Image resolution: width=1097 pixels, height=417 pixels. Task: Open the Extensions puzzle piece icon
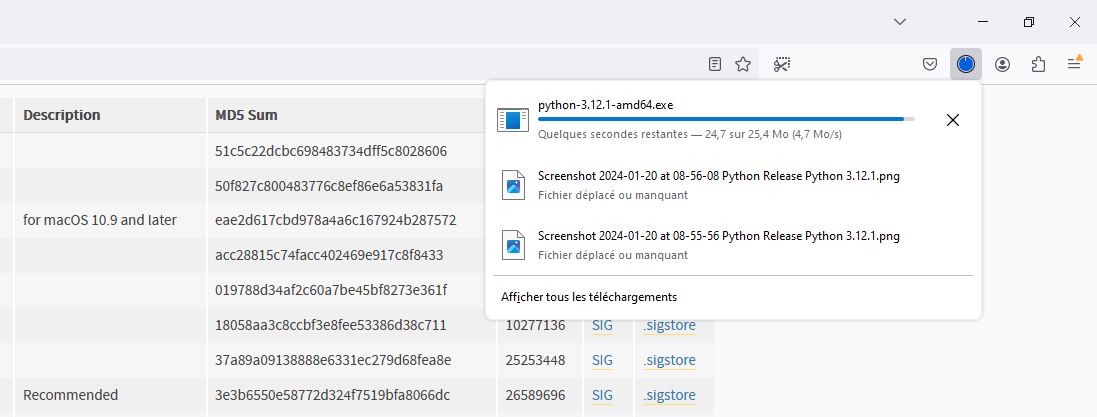(x=1039, y=64)
